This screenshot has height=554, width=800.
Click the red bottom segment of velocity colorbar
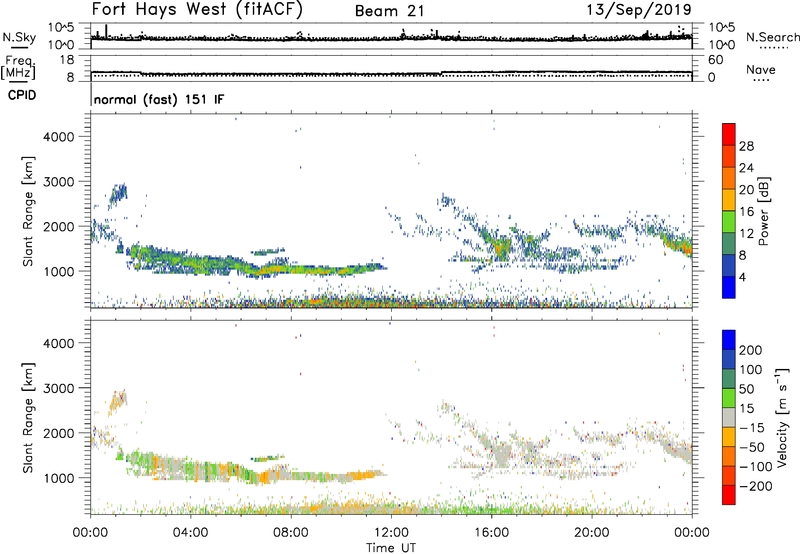pyautogui.click(x=729, y=495)
